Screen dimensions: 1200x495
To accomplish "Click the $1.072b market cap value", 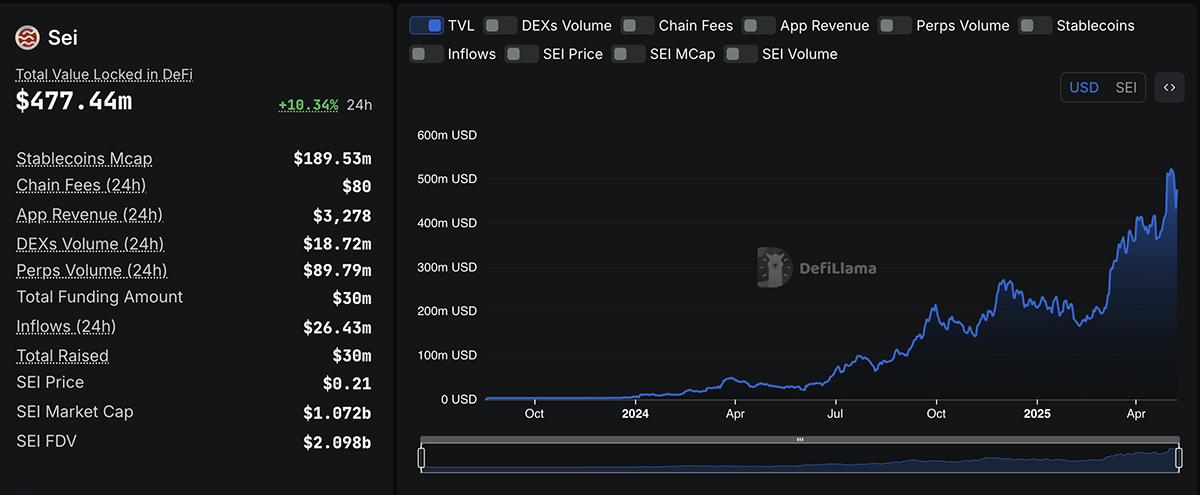I will click(337, 412).
